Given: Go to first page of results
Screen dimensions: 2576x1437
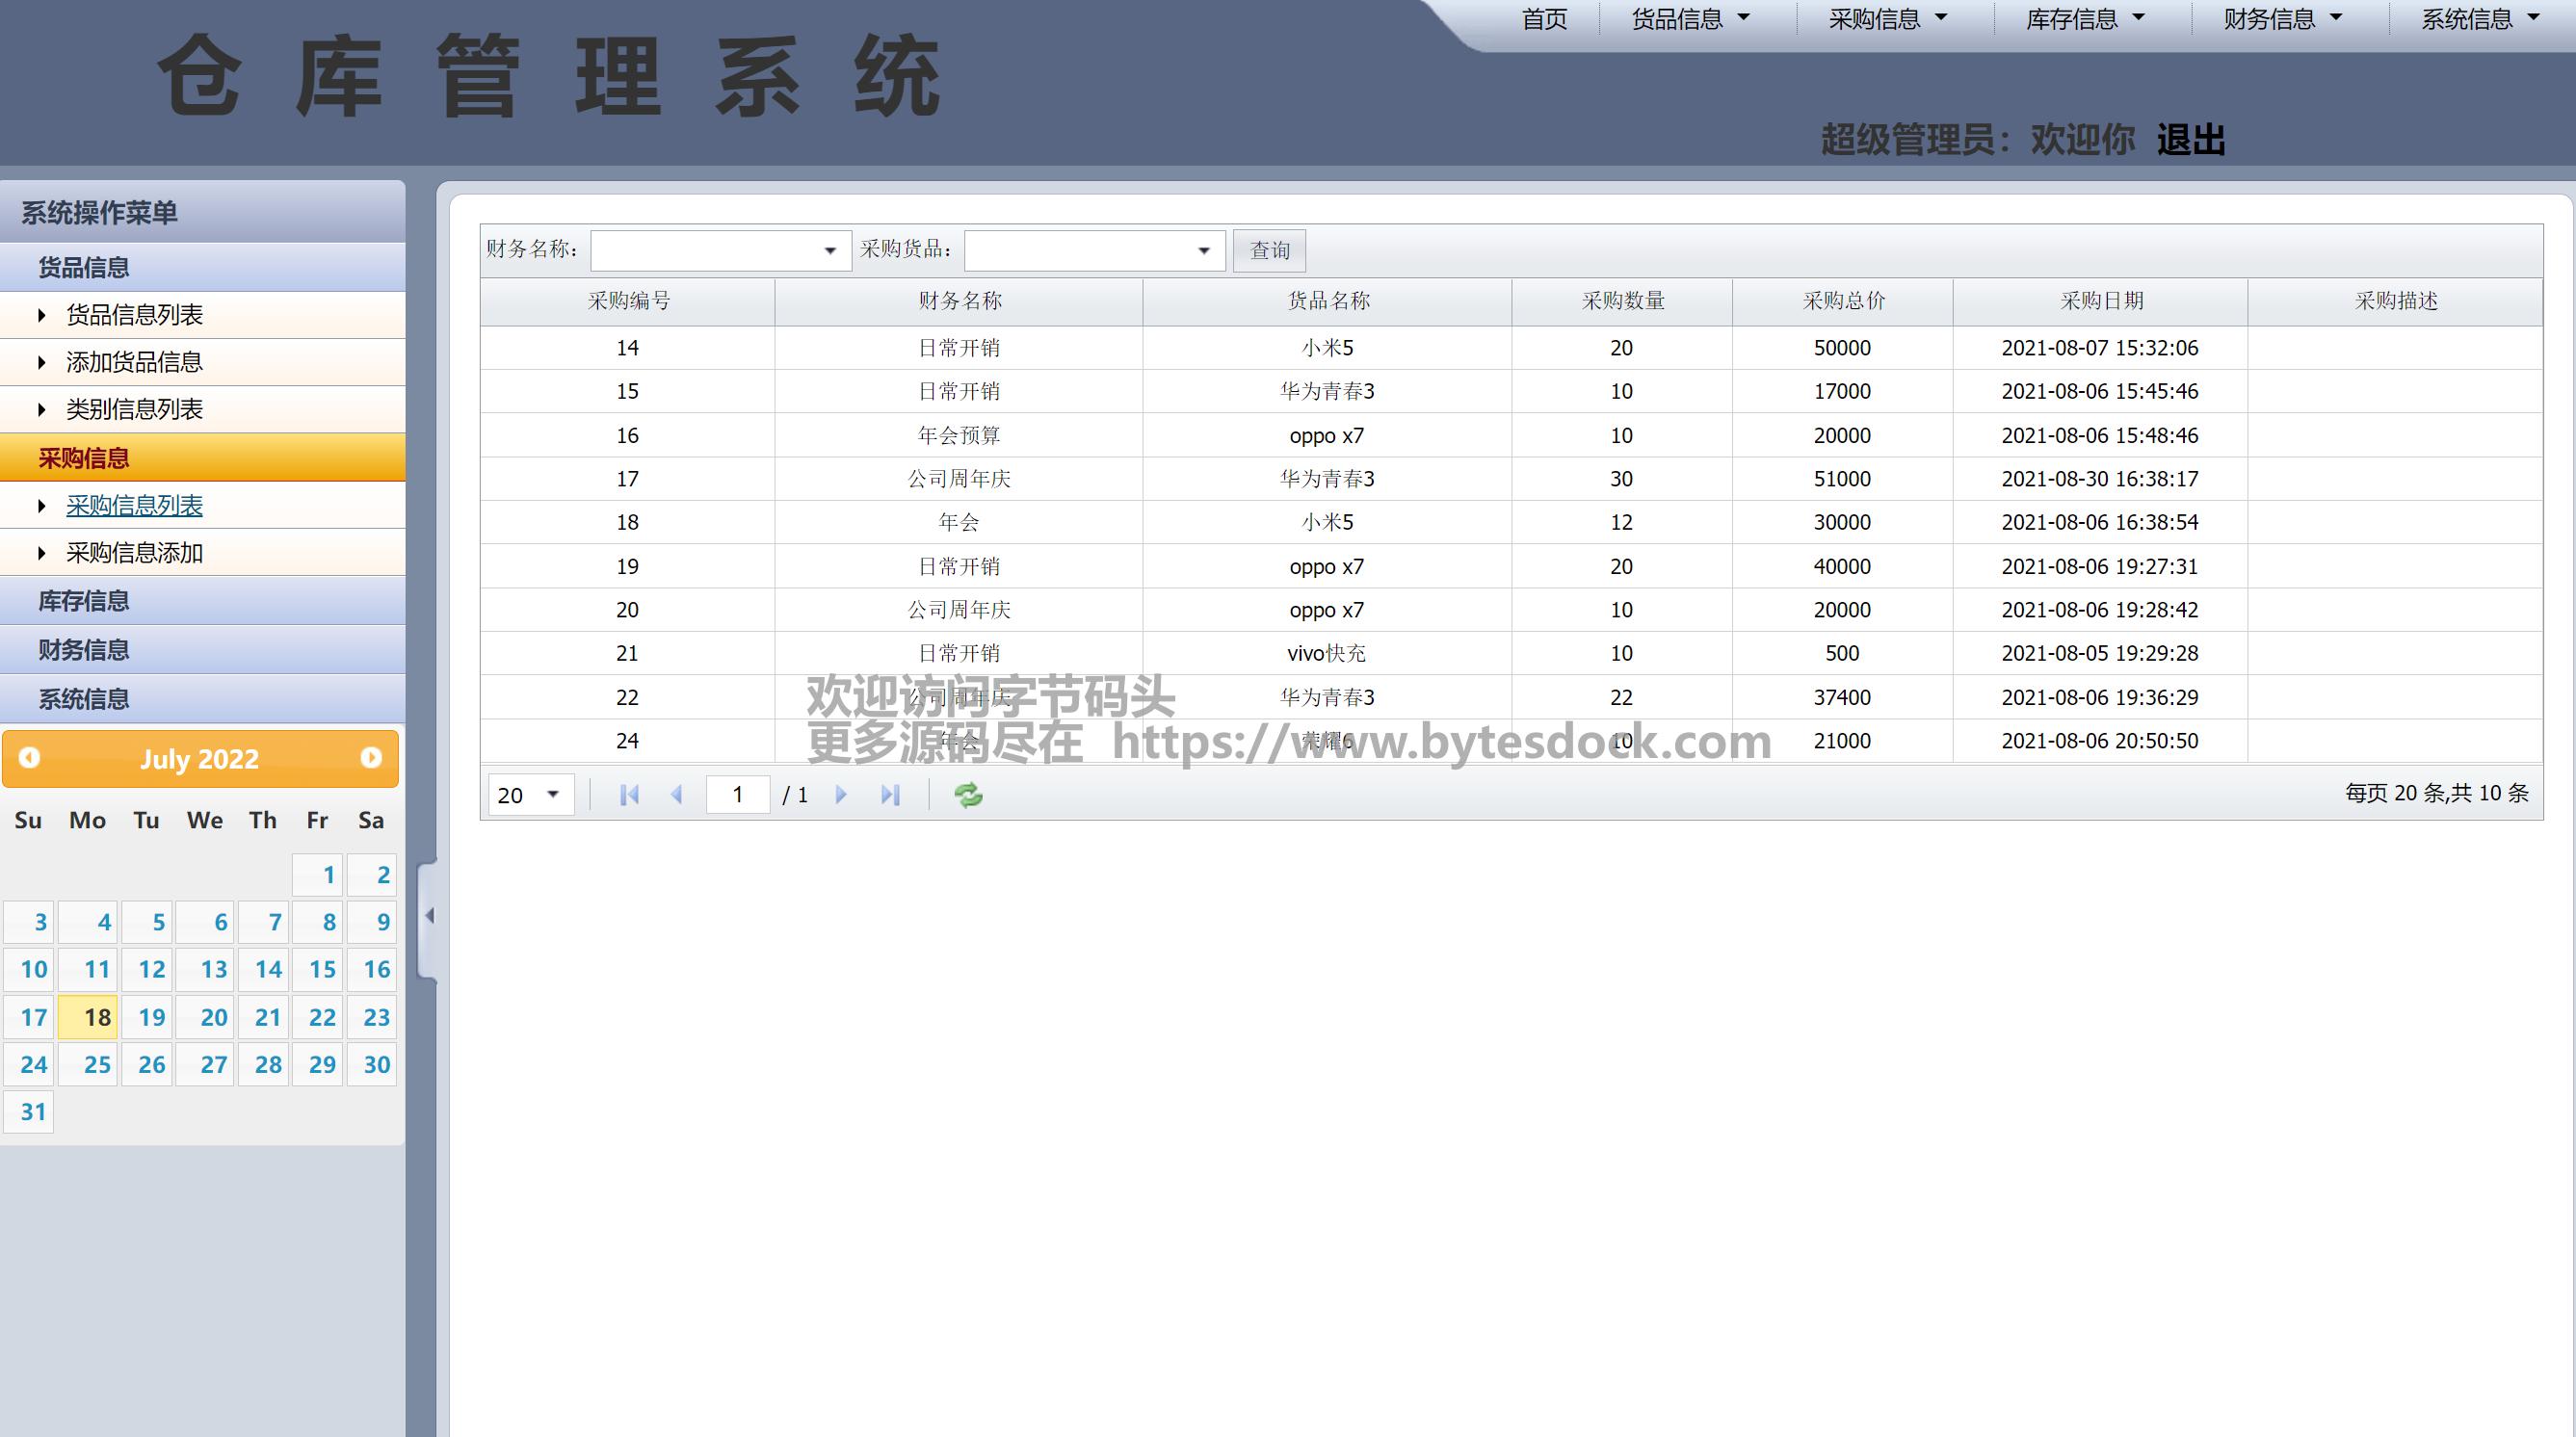Looking at the screenshot, I should 629,795.
